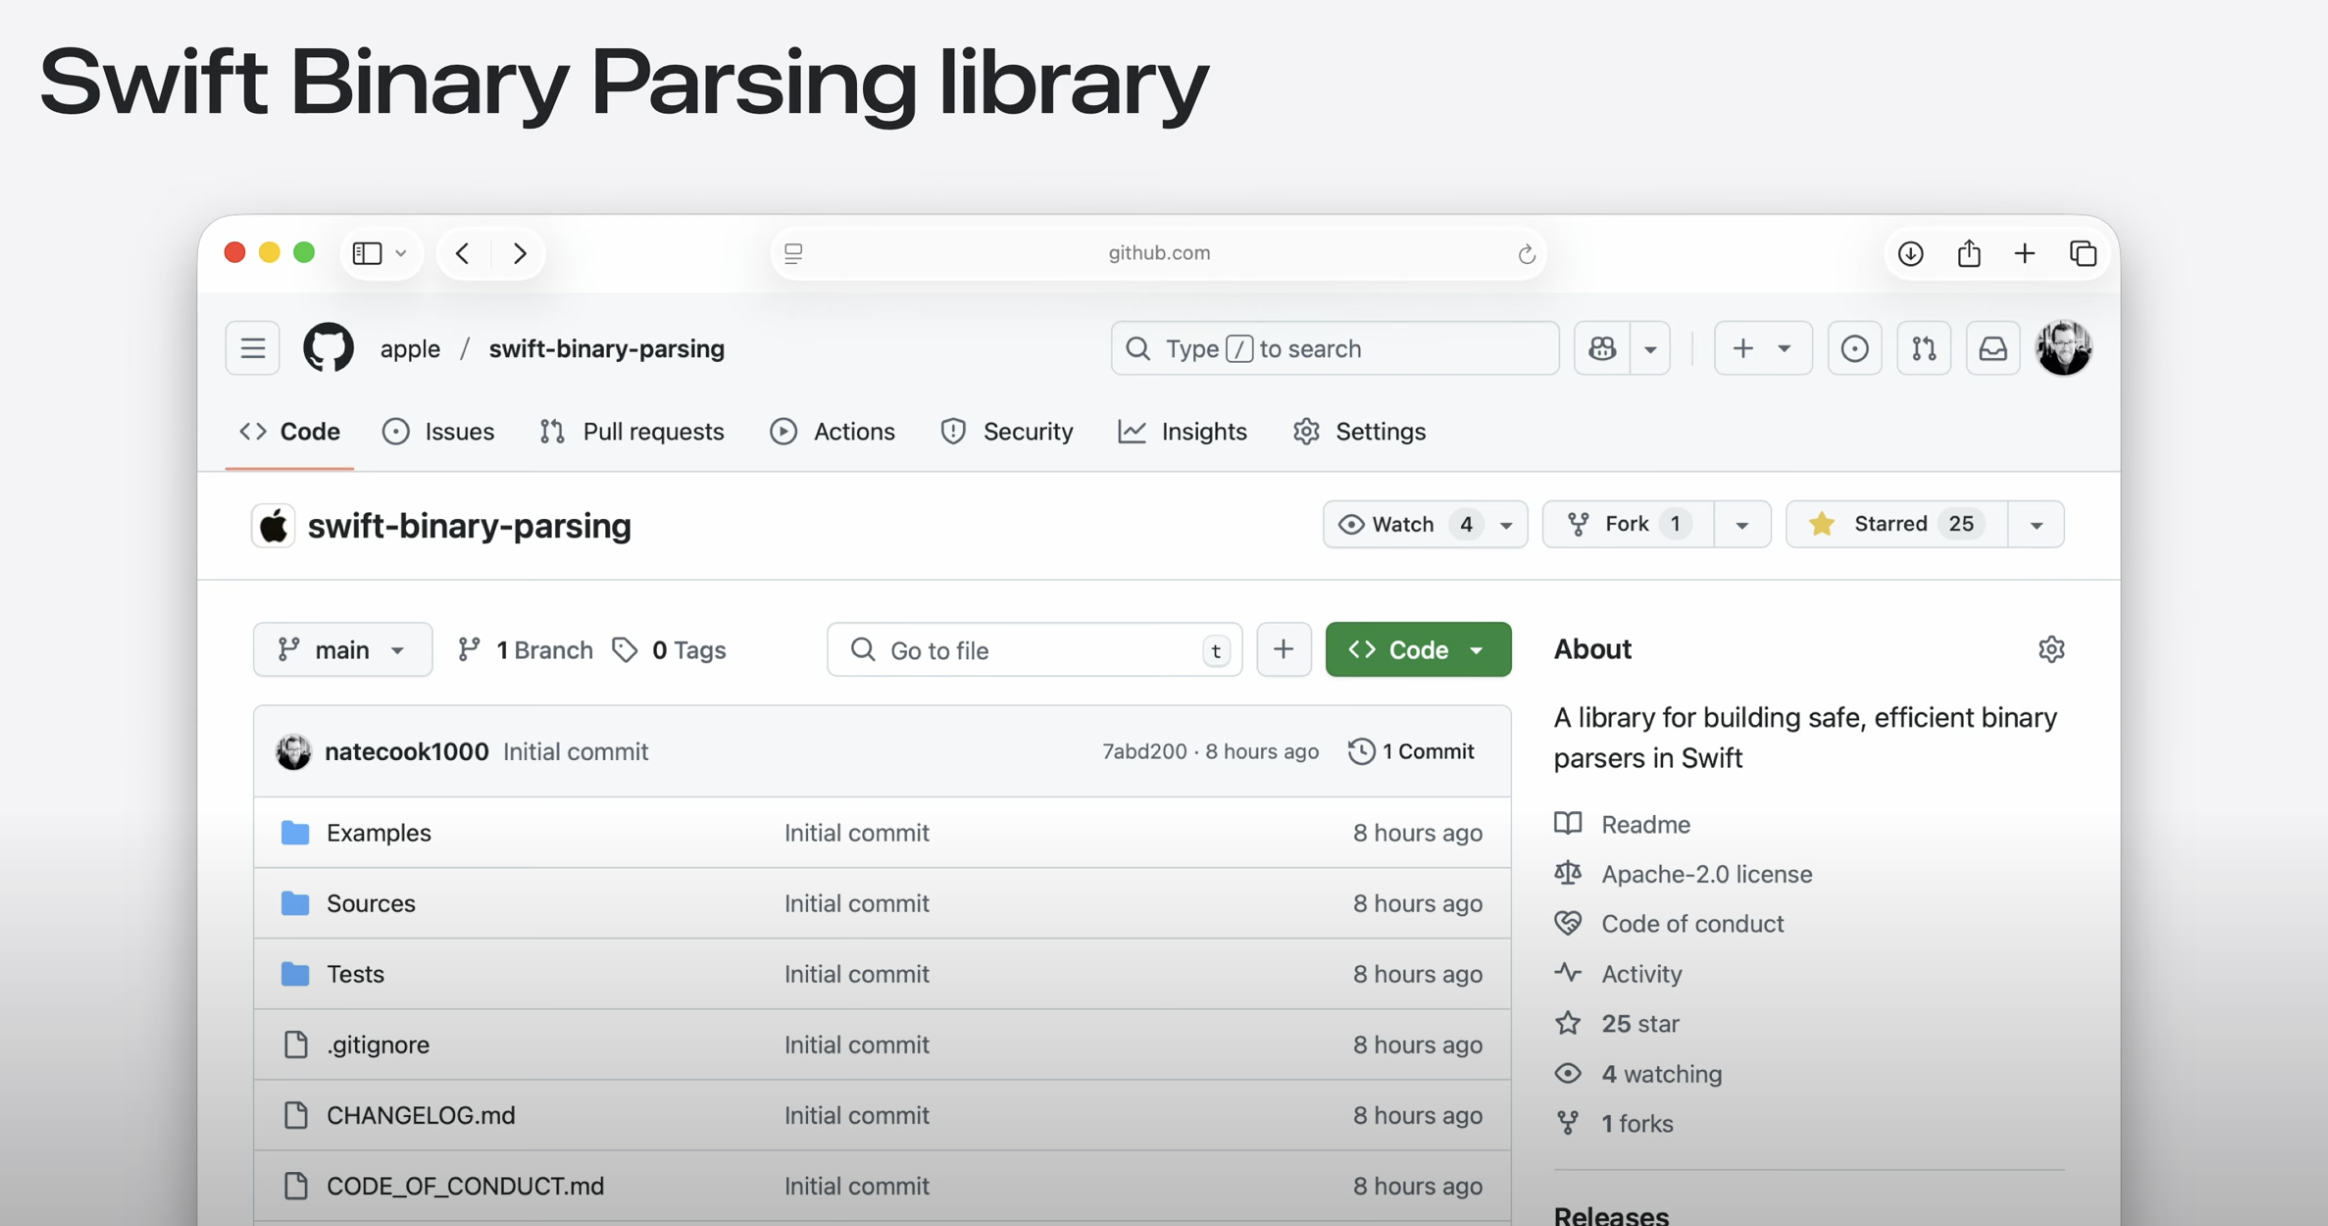Open the green Code dropdown

click(1417, 650)
